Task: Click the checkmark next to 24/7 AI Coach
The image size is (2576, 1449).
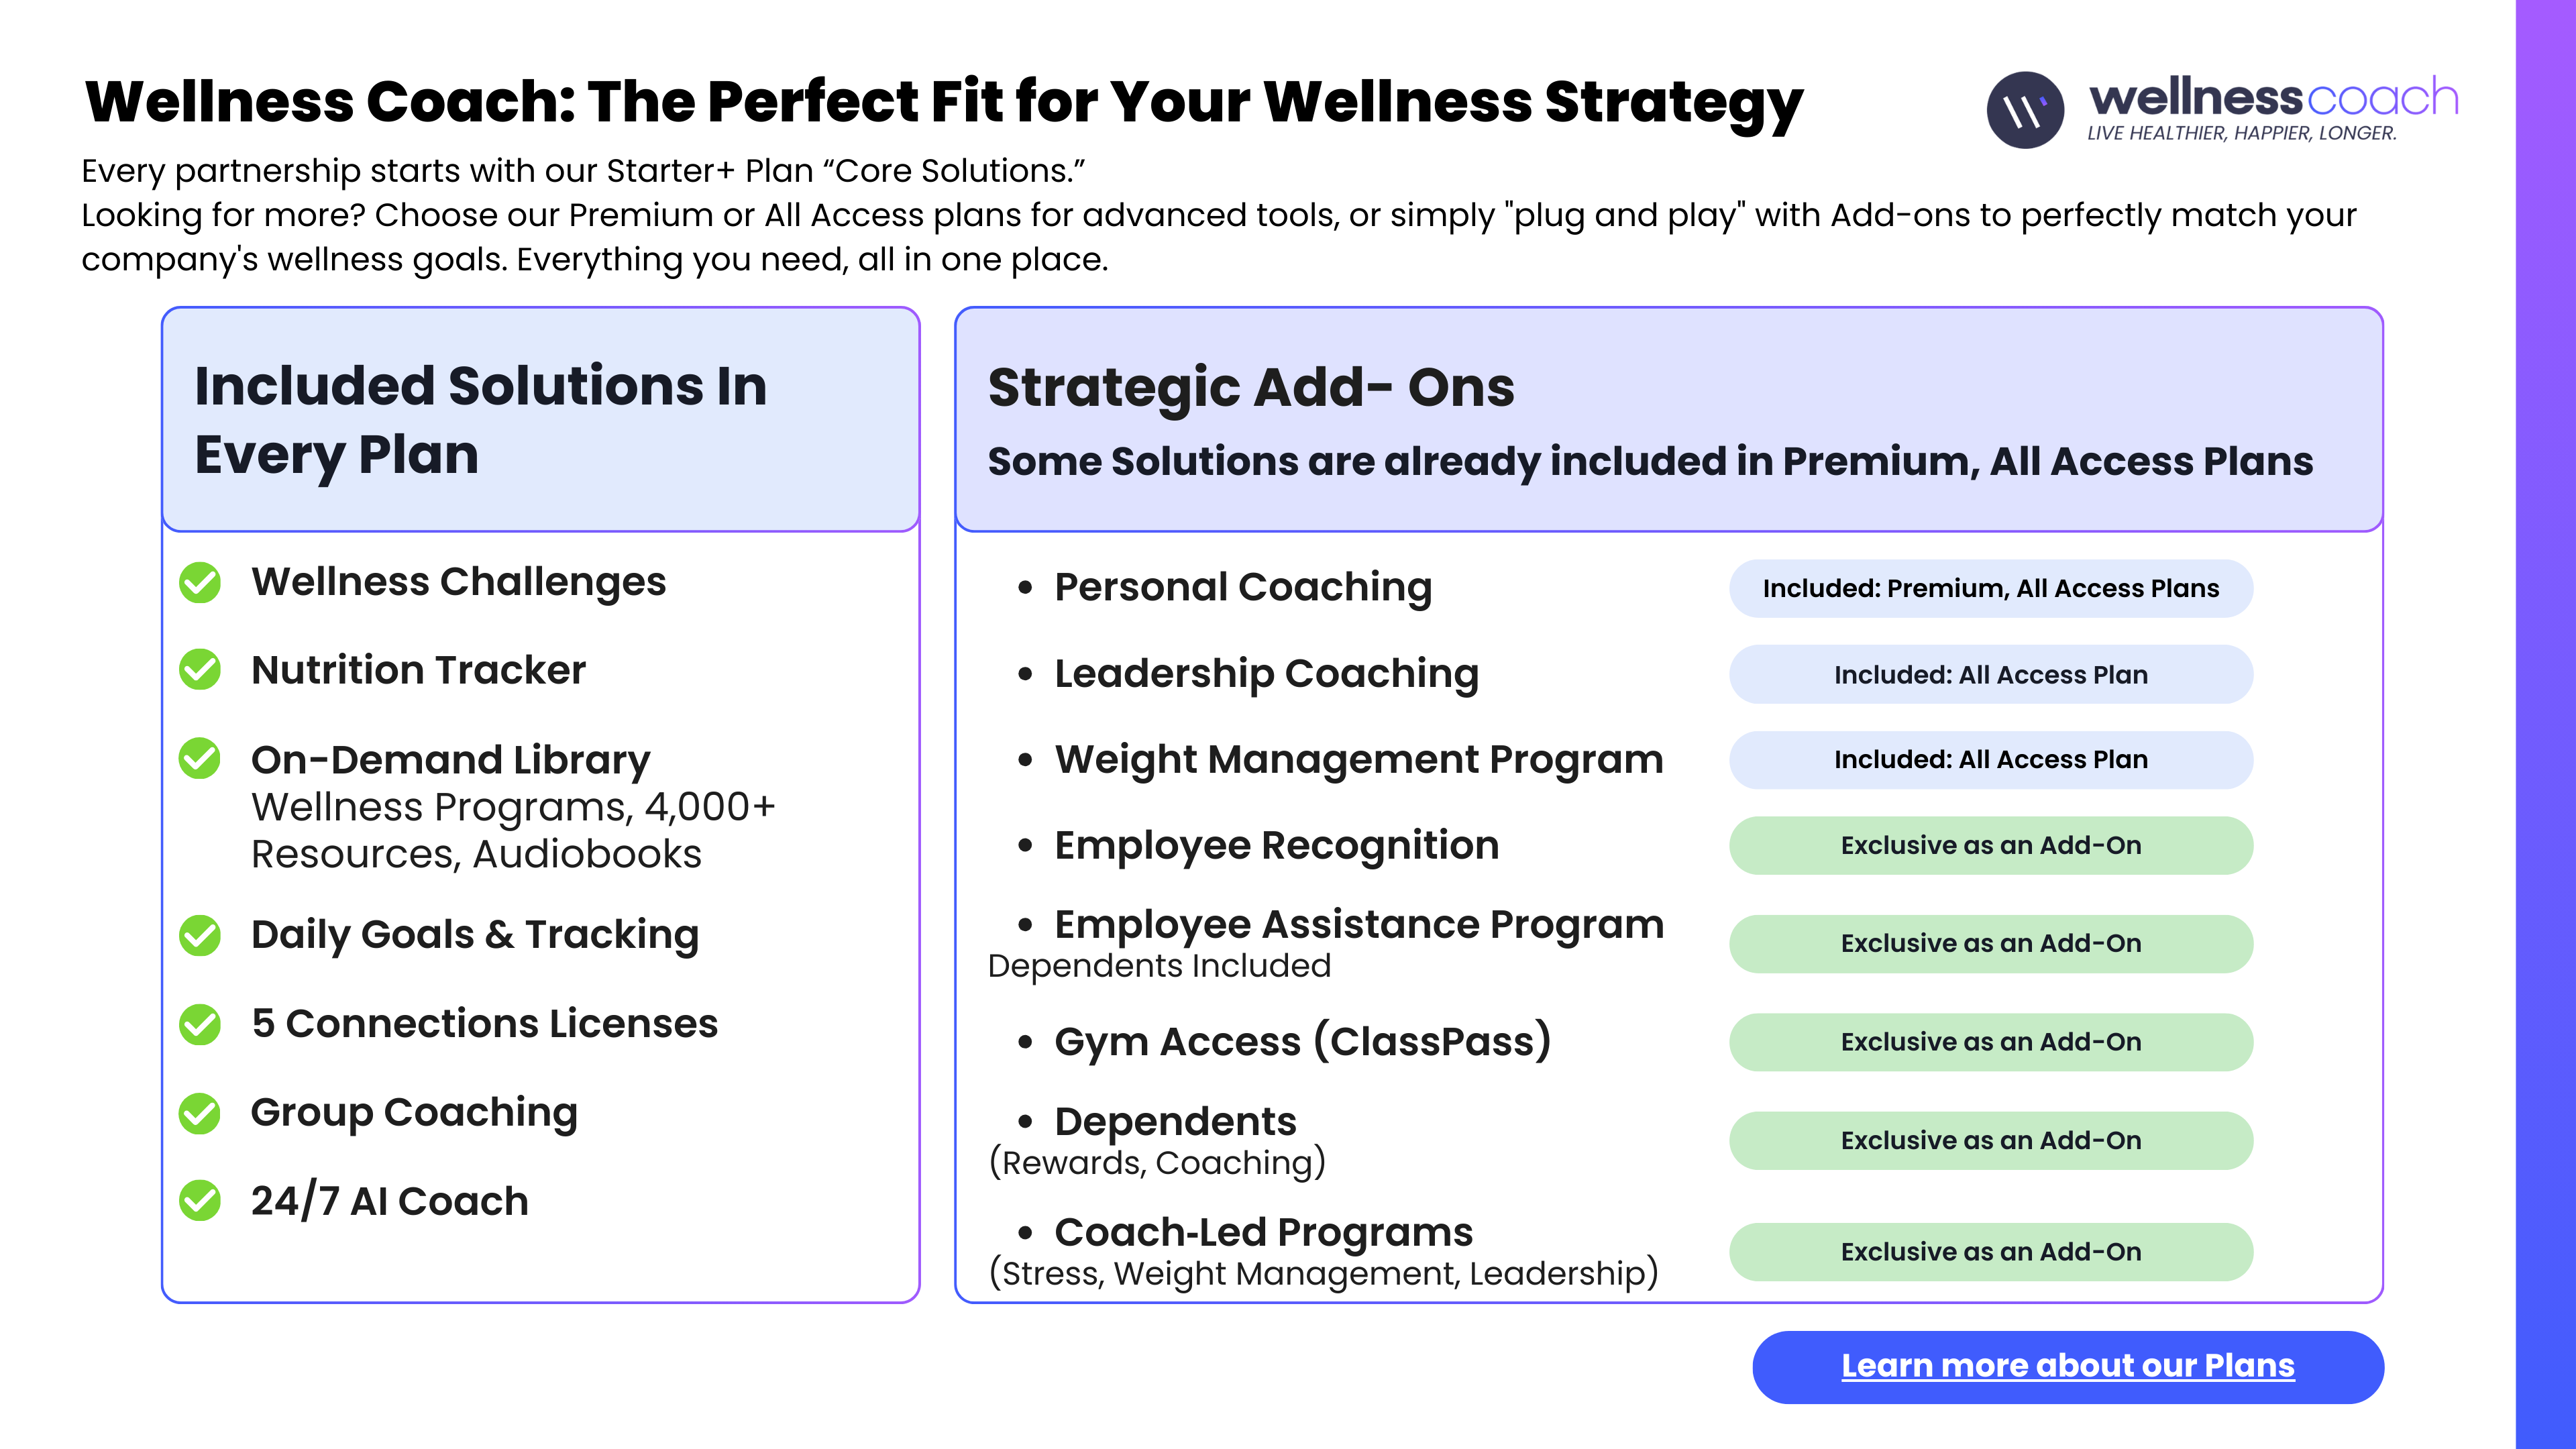Action: tap(200, 1201)
